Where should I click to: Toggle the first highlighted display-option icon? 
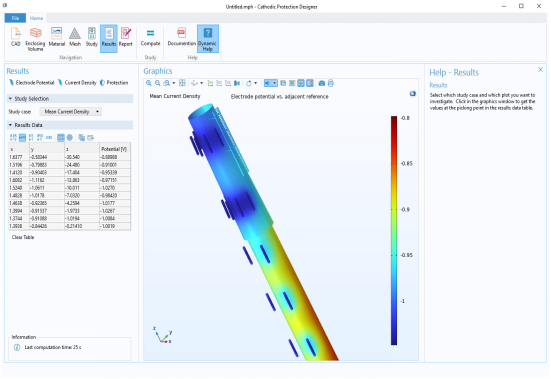301,83
